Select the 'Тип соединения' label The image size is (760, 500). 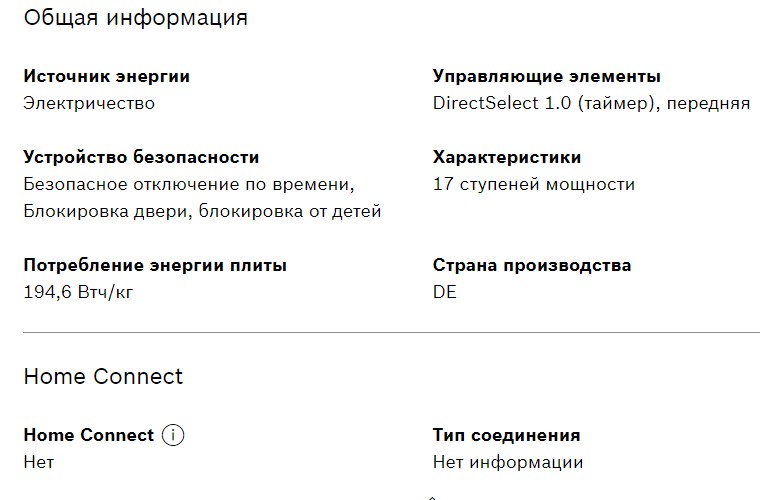coord(506,435)
